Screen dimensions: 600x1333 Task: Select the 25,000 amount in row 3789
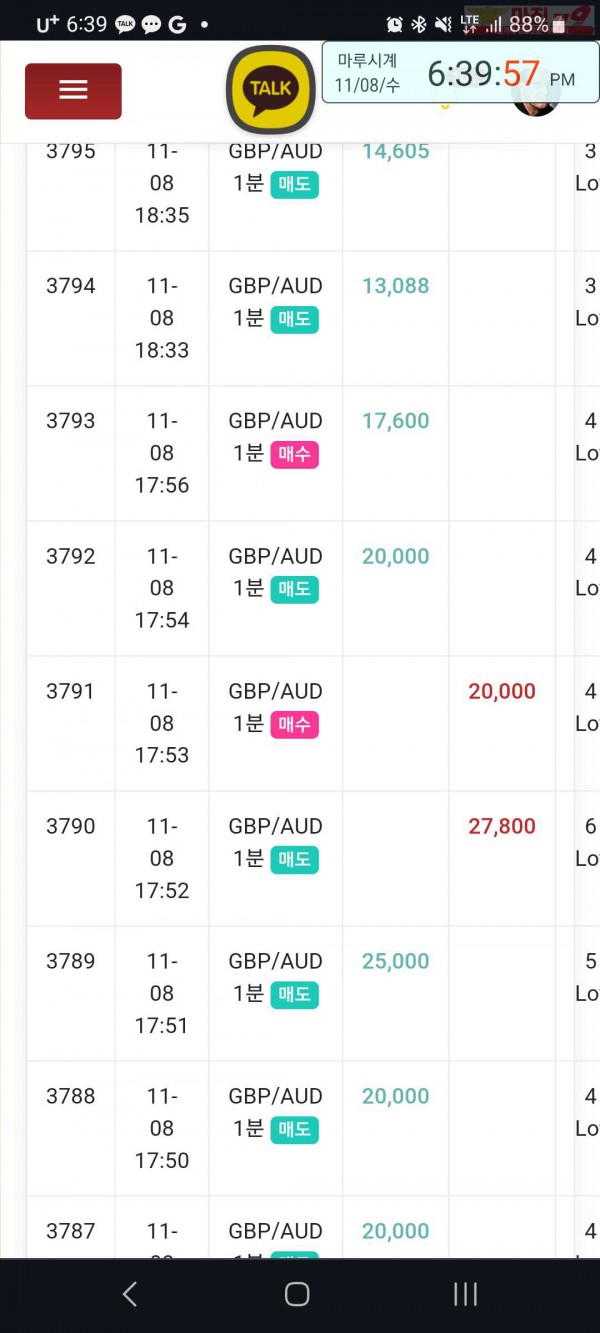pyautogui.click(x=396, y=961)
